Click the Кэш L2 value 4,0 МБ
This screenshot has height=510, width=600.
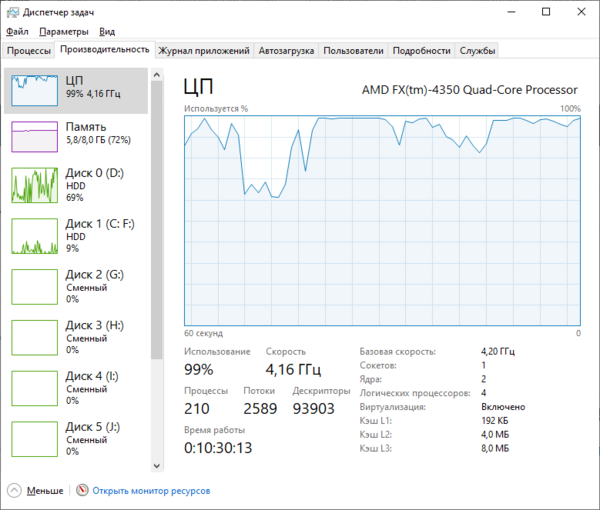click(x=495, y=435)
